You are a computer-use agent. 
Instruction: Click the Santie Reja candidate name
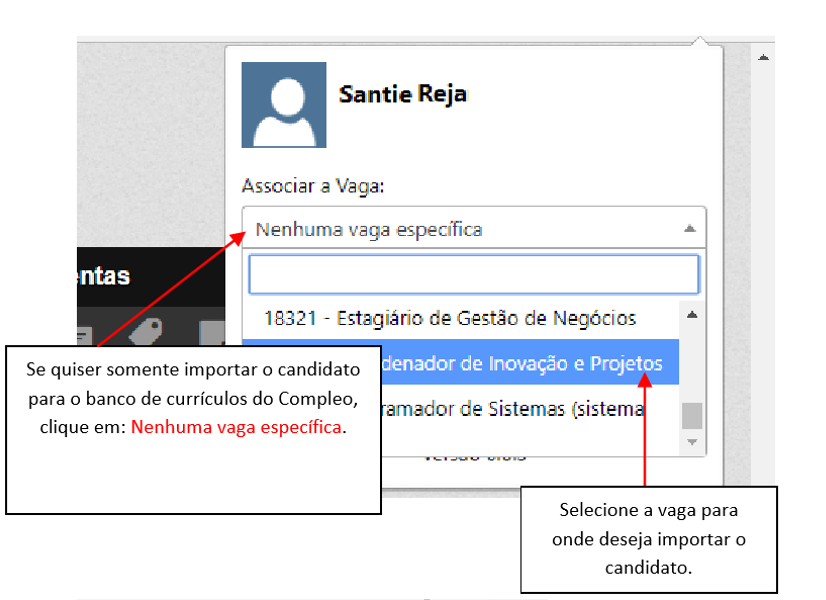click(x=403, y=94)
